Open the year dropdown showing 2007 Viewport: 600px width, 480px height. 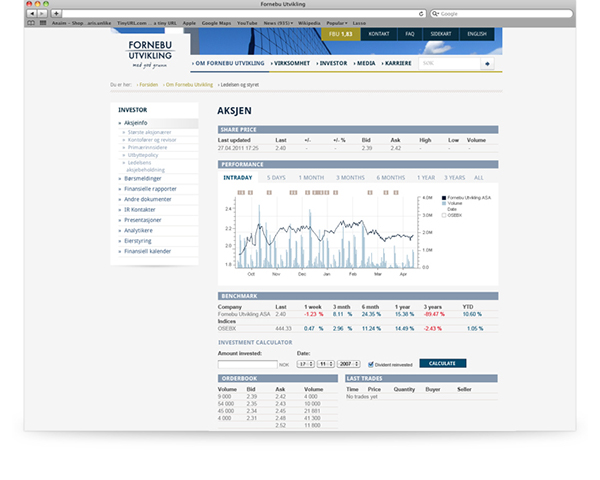tap(349, 364)
